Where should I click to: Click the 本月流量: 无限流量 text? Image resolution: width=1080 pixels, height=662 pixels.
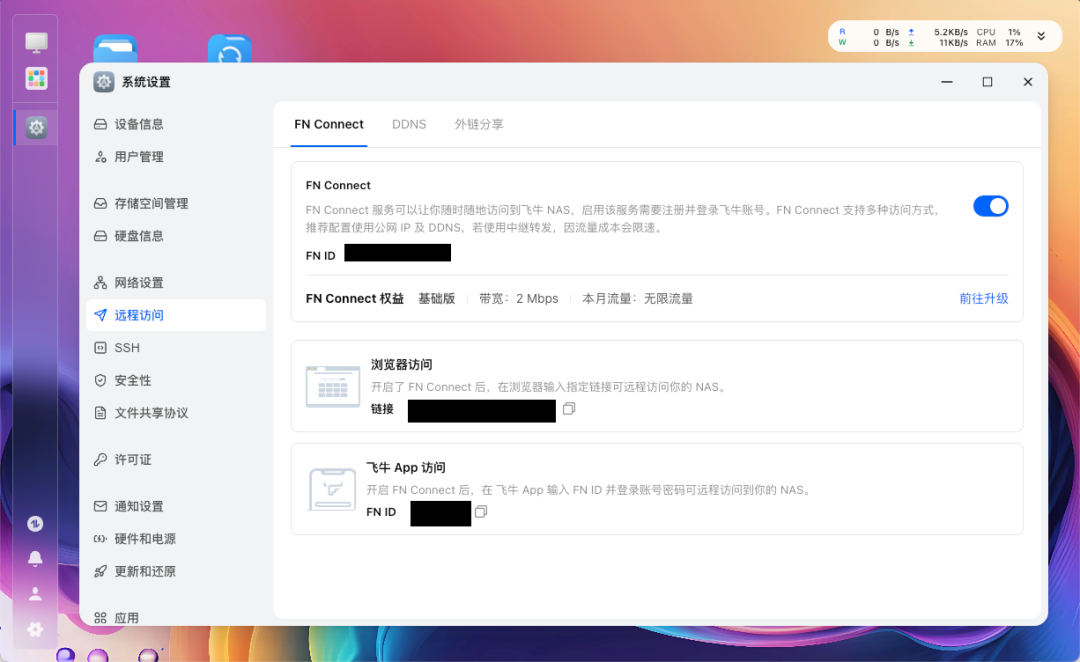tap(638, 298)
